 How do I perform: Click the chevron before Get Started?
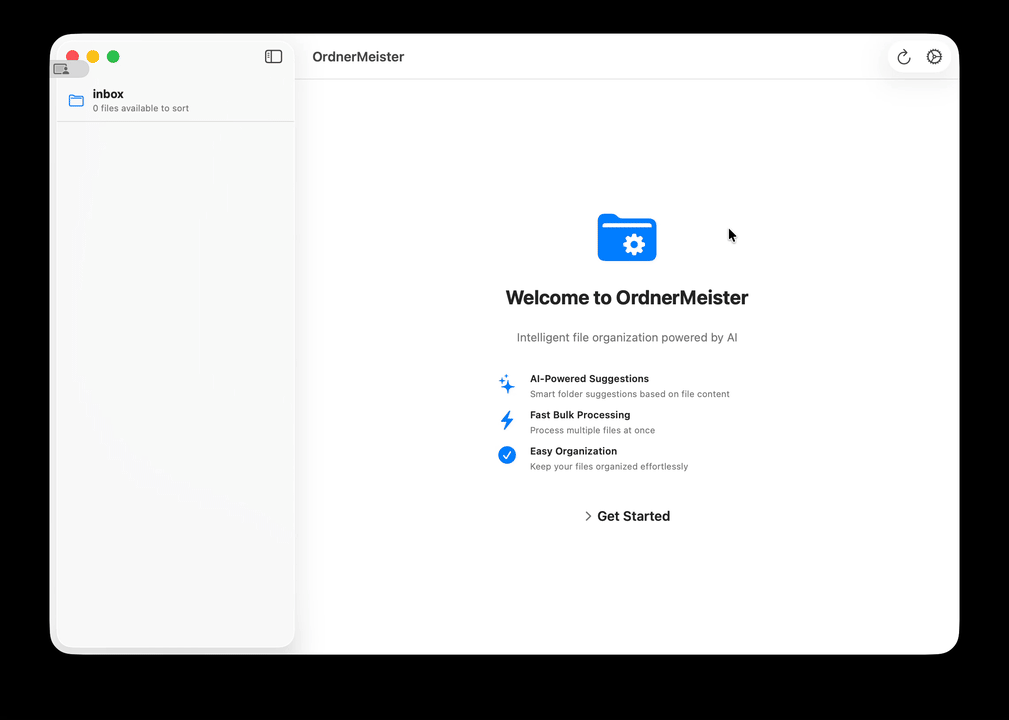pyautogui.click(x=588, y=516)
